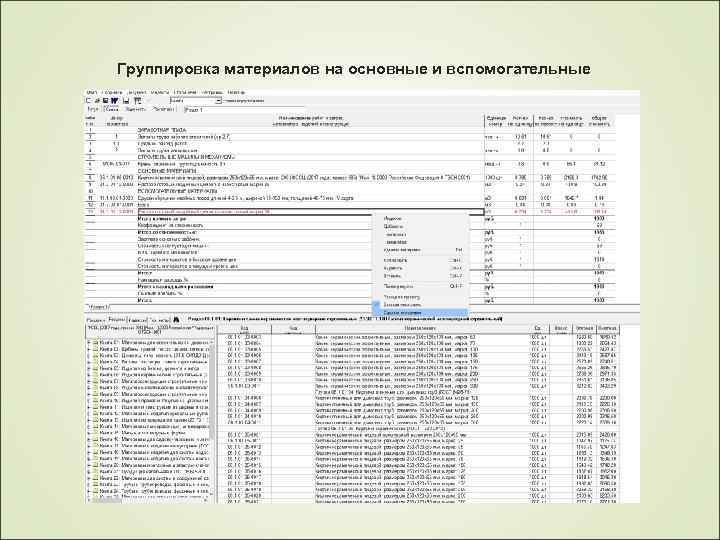Click the Книга 22 folder icon
The width and height of the screenshot is (720, 540).
pos(96,478)
